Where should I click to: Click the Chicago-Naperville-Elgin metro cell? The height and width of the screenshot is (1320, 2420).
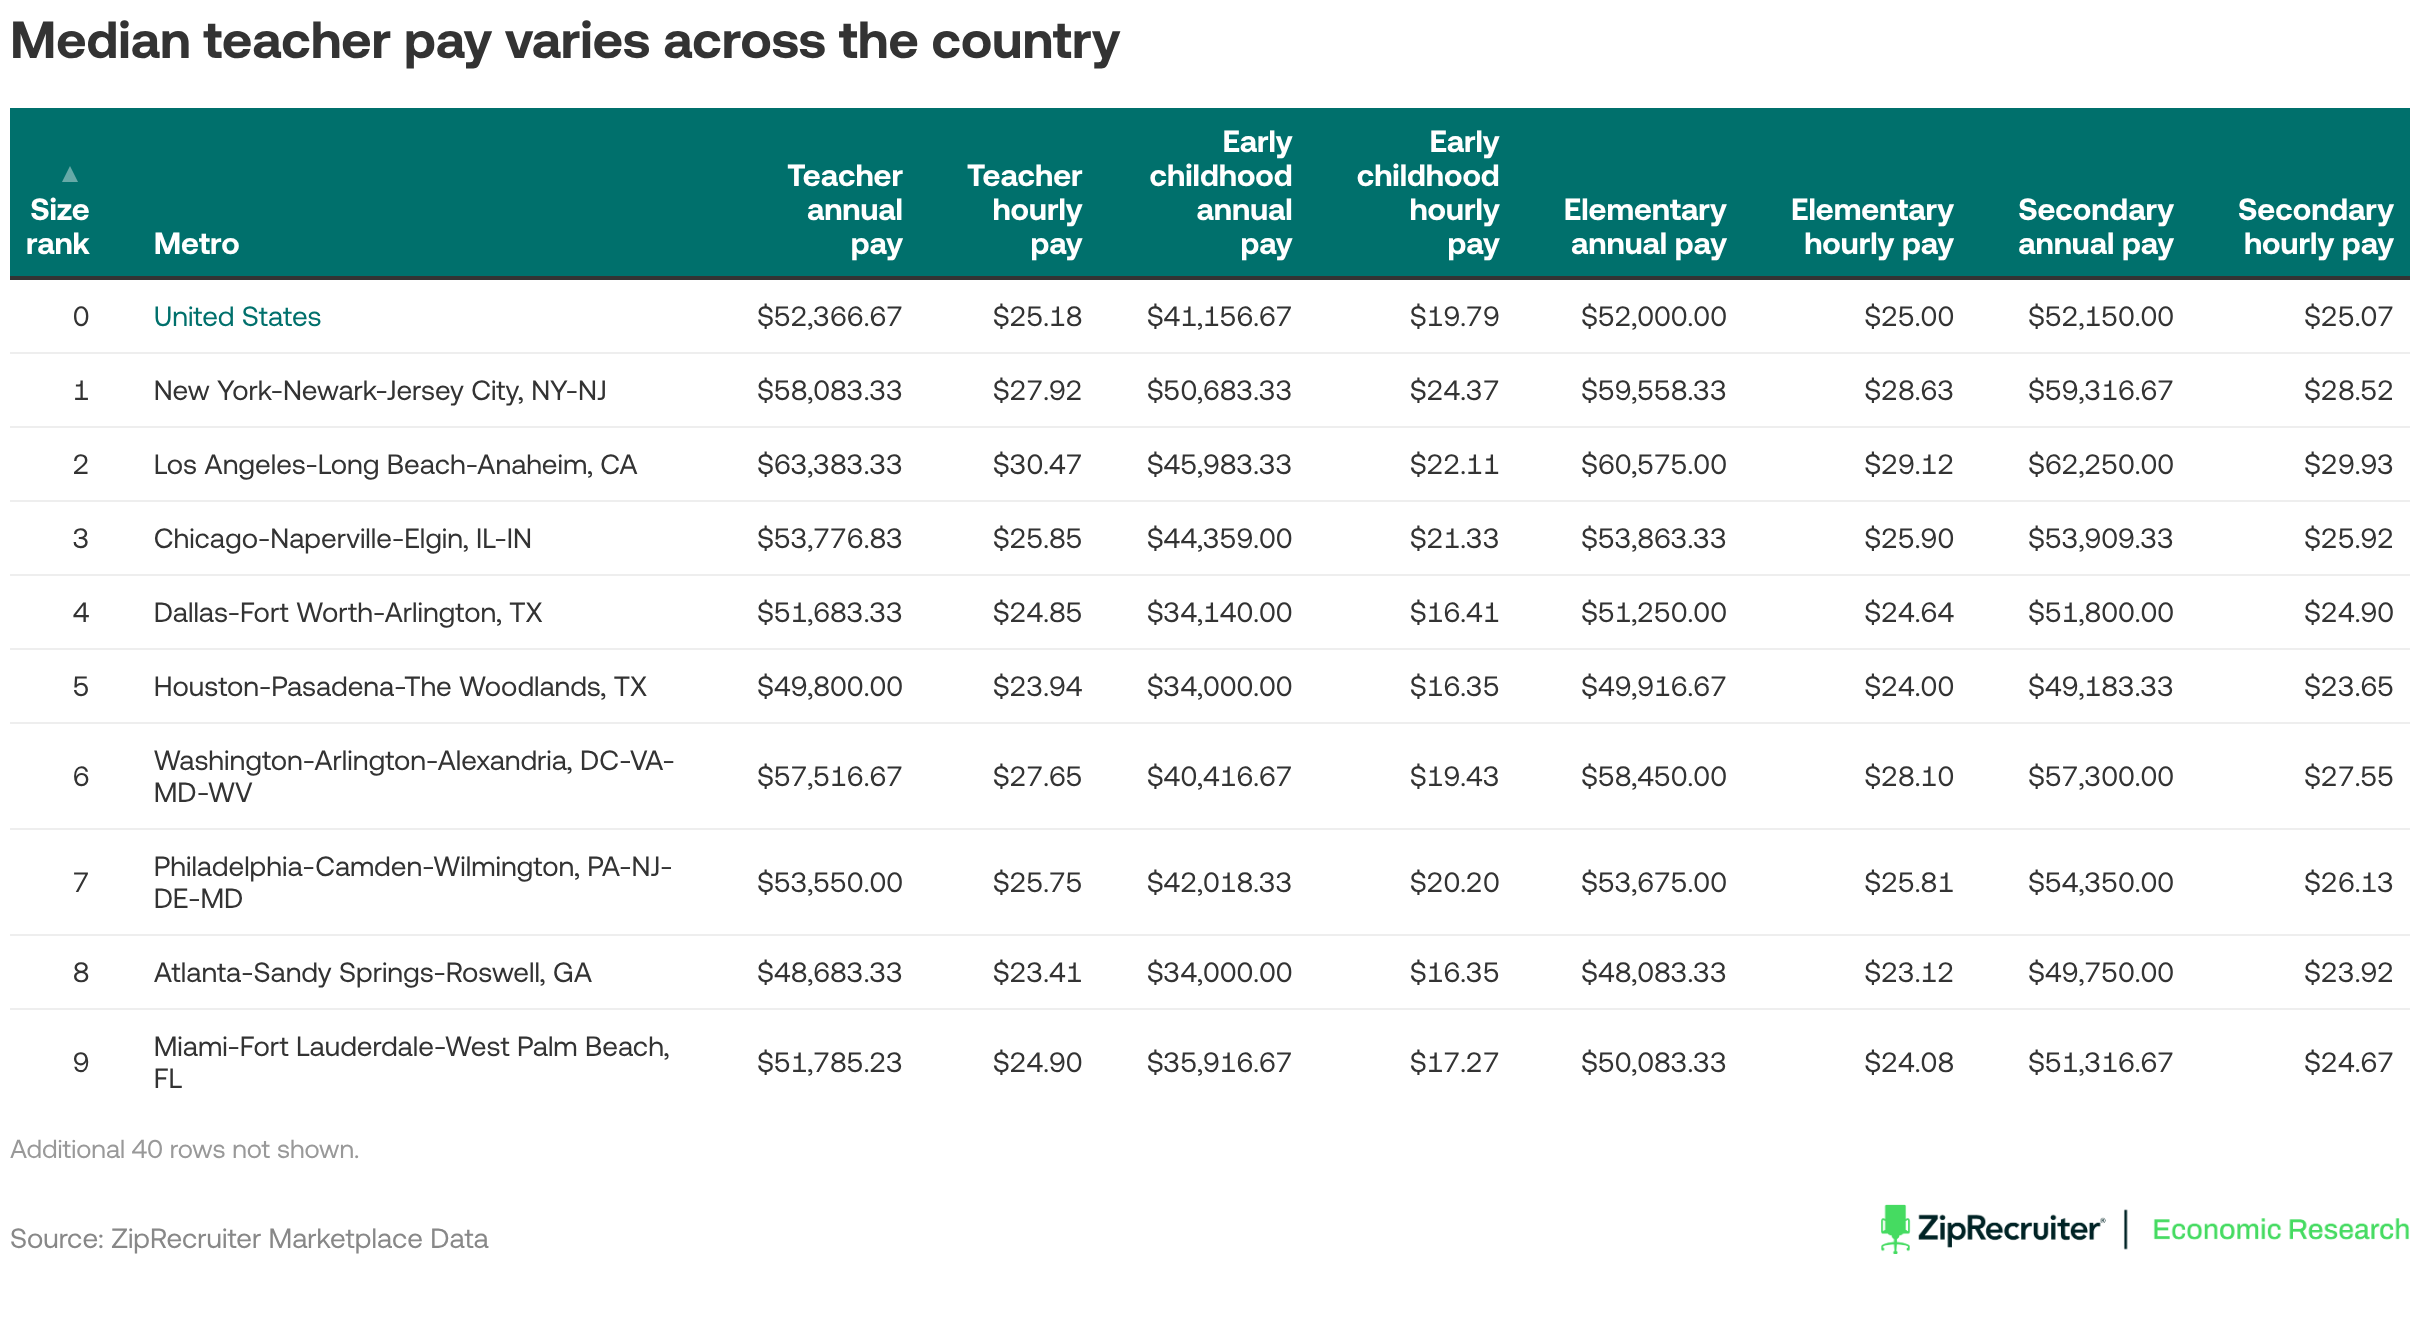click(342, 538)
